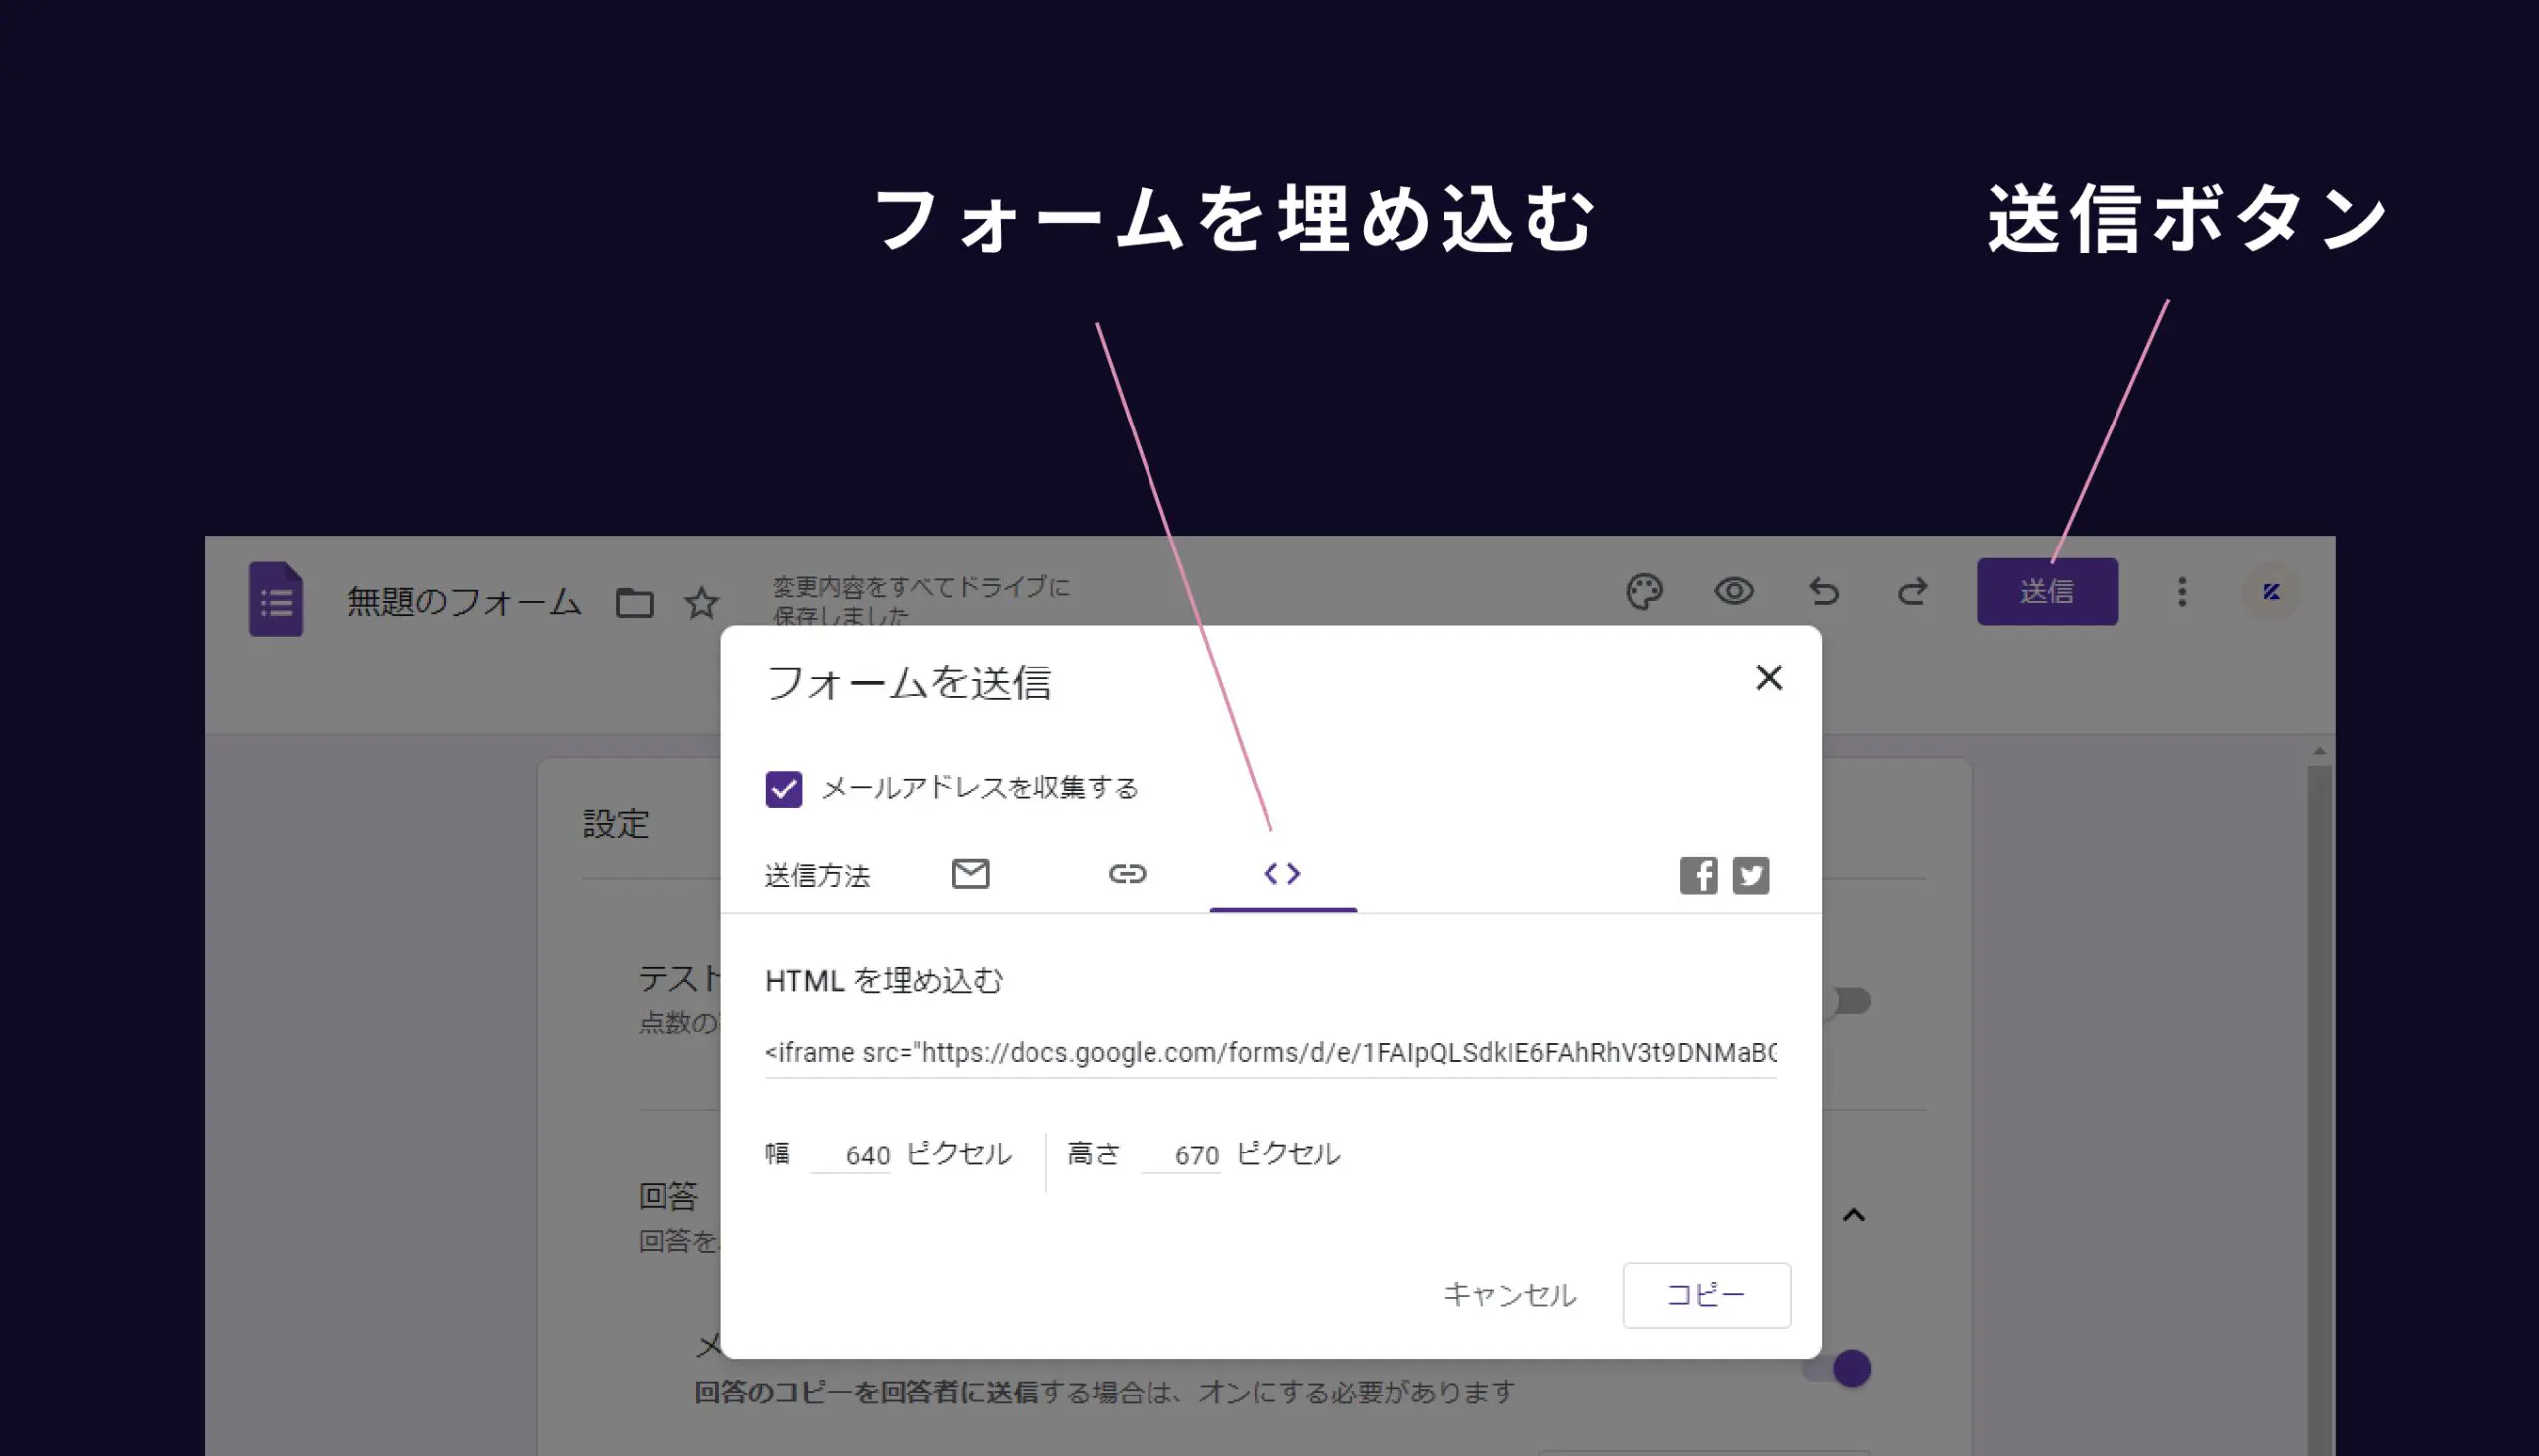
Task: Switch to the link sharing tab
Action: coord(1128,873)
